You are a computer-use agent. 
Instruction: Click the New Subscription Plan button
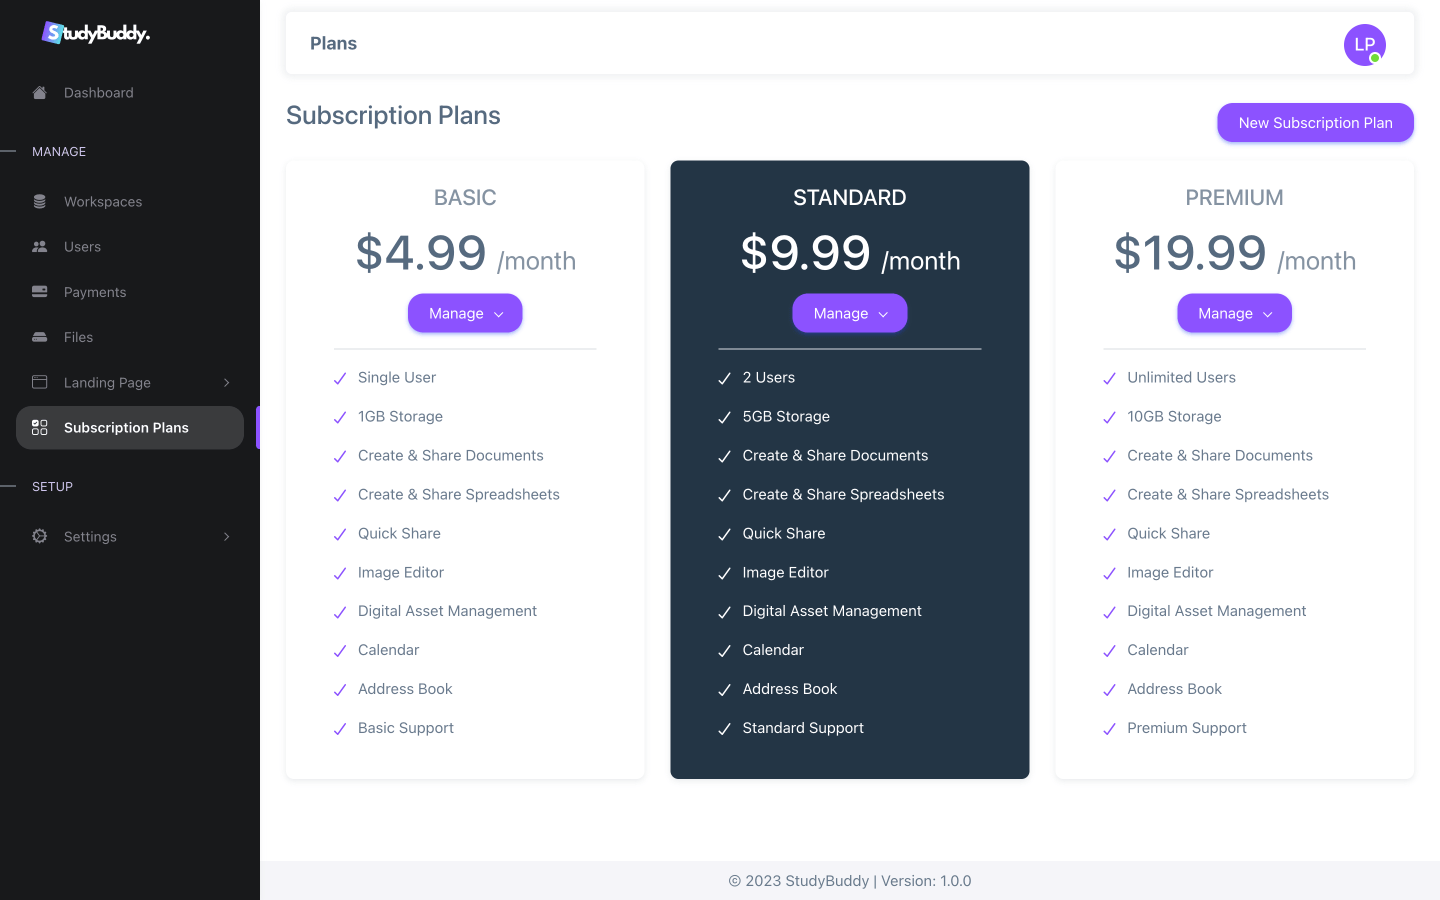pos(1315,123)
